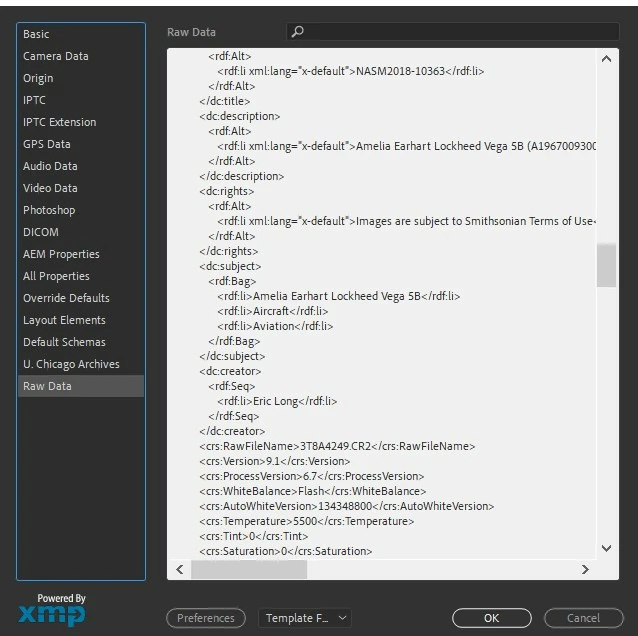The width and height of the screenshot is (638, 636).
Task: Click the crs:Saturation 0 line
Action: click(x=286, y=551)
